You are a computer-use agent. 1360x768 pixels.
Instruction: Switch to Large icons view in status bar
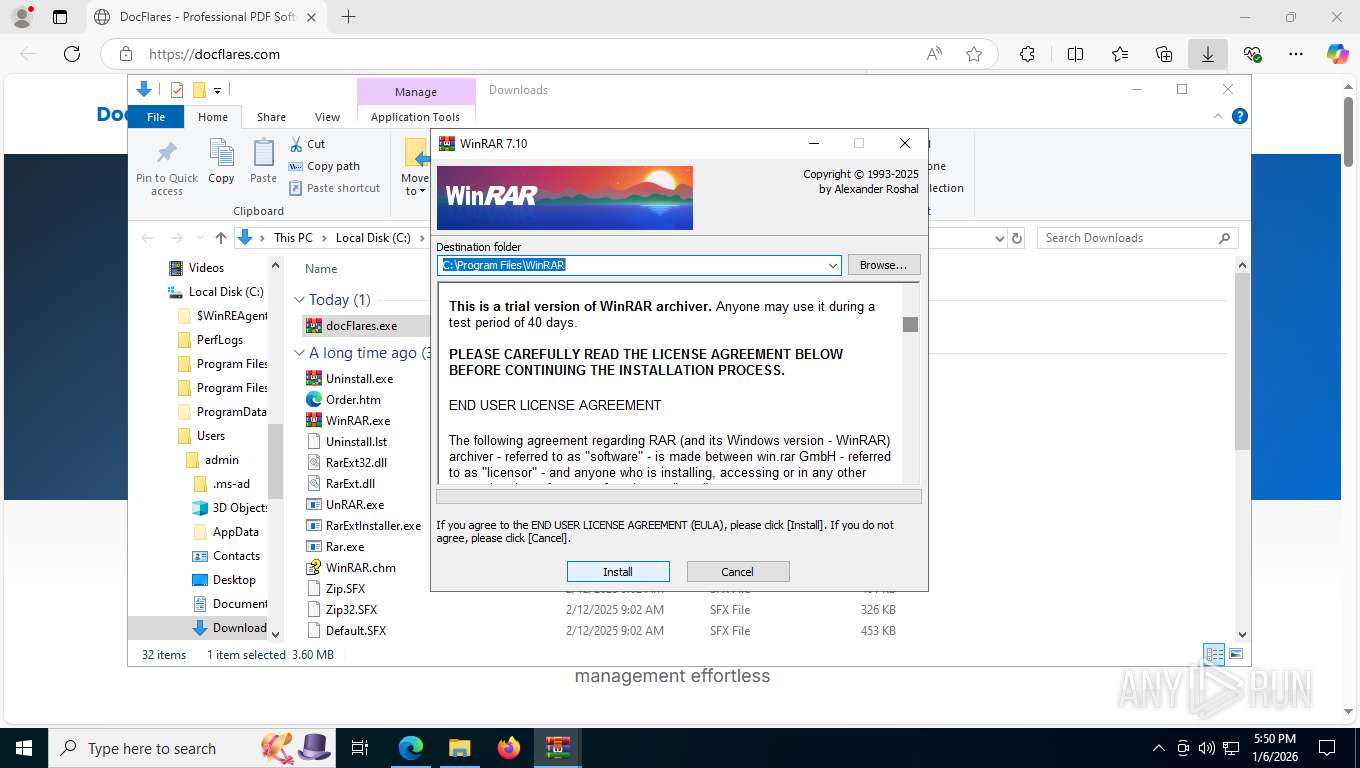coord(1236,655)
